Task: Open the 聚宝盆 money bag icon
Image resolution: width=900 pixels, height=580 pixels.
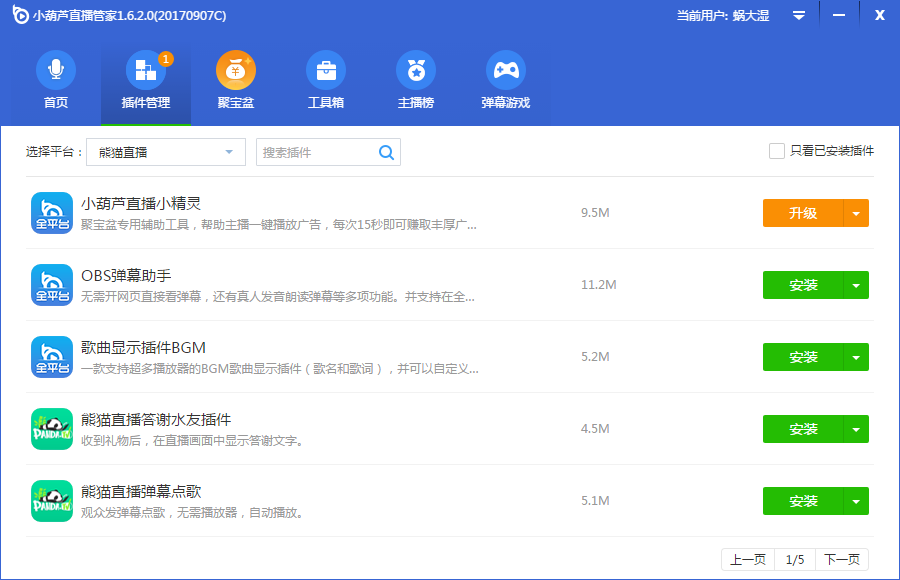Action: [x=236, y=71]
